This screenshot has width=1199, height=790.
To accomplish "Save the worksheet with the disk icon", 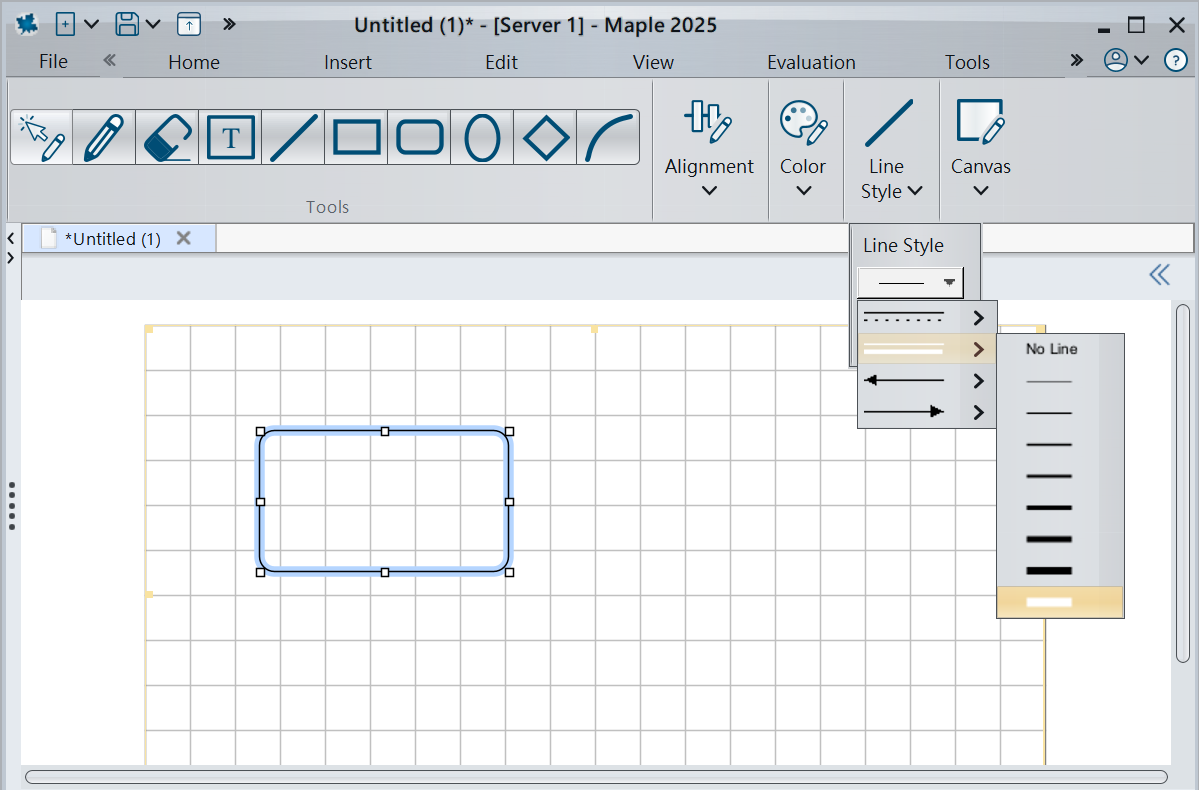I will coord(127,24).
